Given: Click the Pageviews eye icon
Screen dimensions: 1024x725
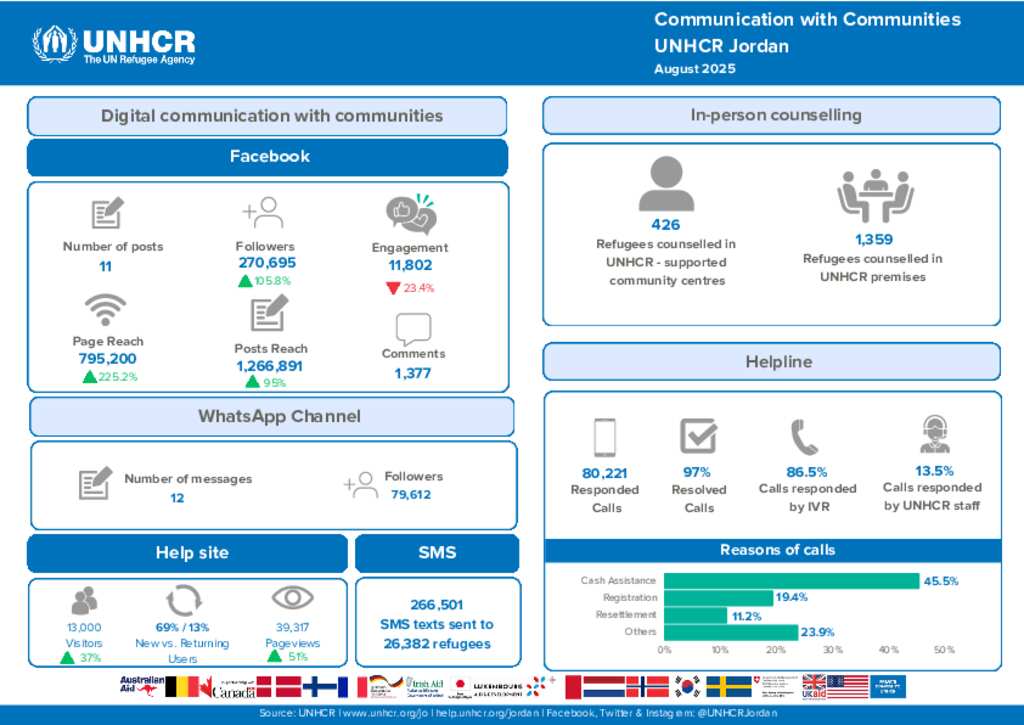Looking at the screenshot, I should coord(292,598).
